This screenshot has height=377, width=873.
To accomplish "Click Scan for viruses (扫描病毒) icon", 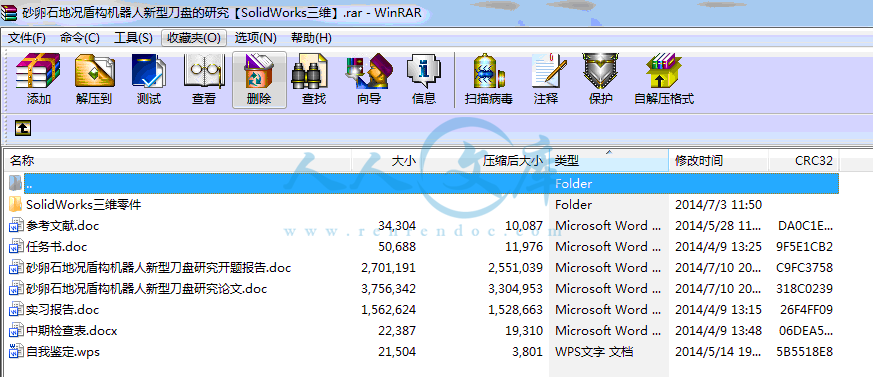I will [x=488, y=71].
